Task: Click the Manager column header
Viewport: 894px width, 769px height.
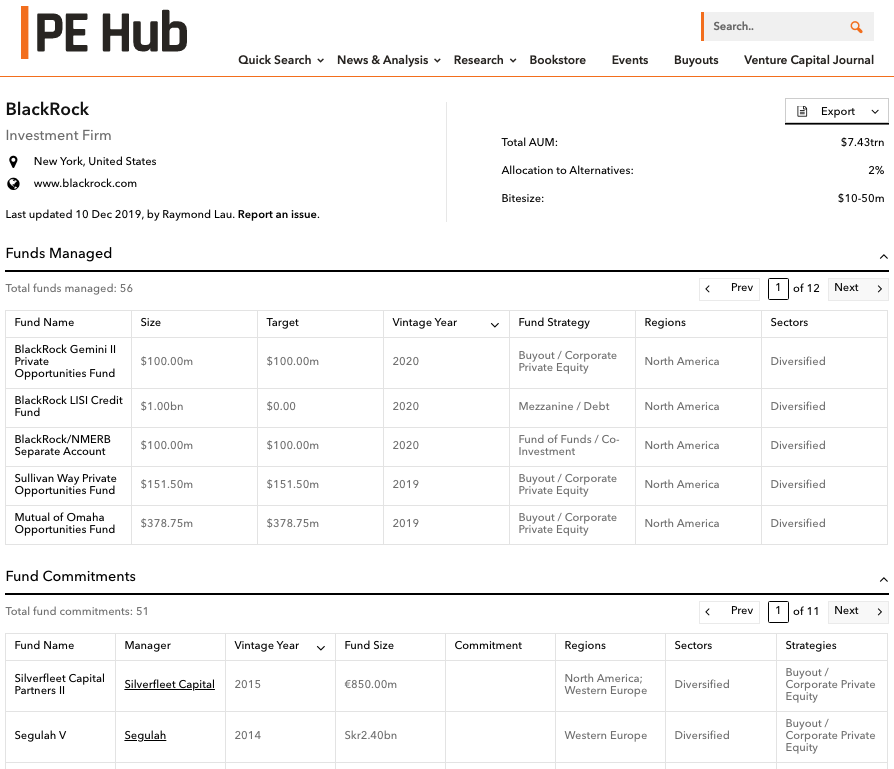Action: pyautogui.click(x=148, y=645)
